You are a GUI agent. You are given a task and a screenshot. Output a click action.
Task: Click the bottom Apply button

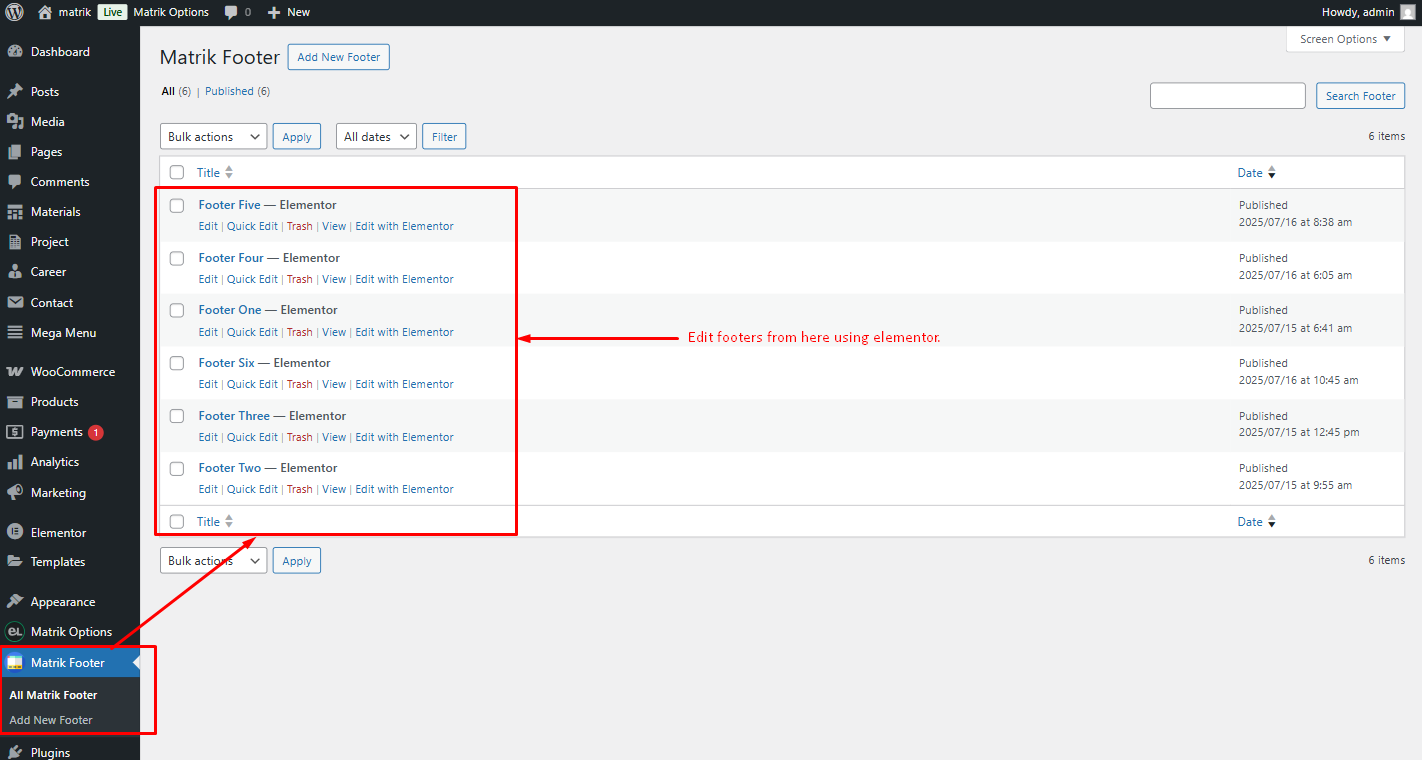(x=297, y=561)
